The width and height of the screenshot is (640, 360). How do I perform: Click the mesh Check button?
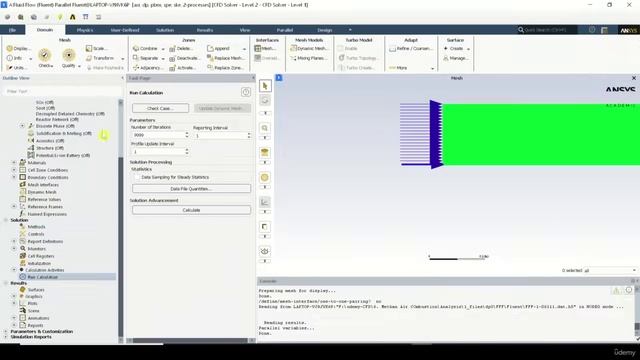(x=45, y=58)
